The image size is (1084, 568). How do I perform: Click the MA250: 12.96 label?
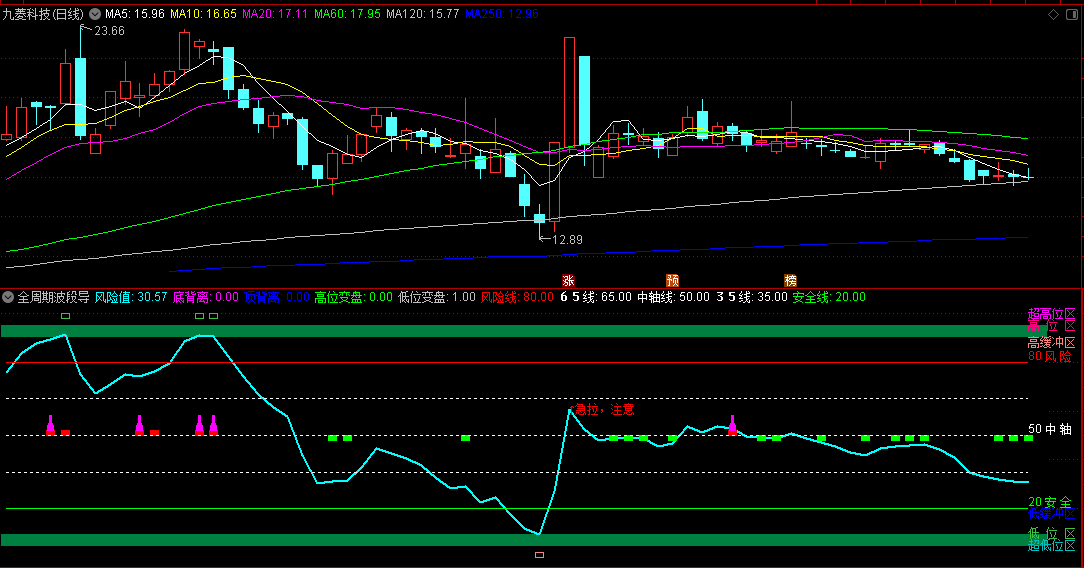click(x=502, y=14)
